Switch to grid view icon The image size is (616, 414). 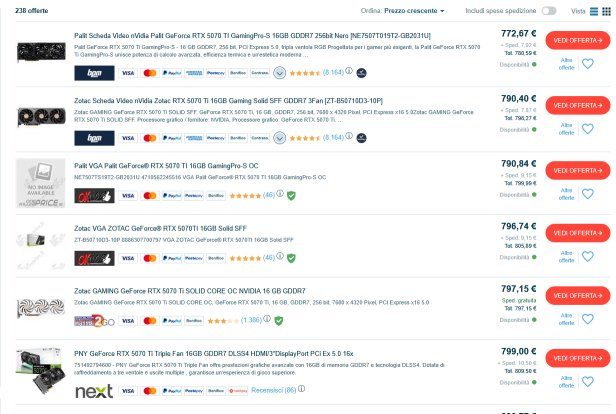606,11
